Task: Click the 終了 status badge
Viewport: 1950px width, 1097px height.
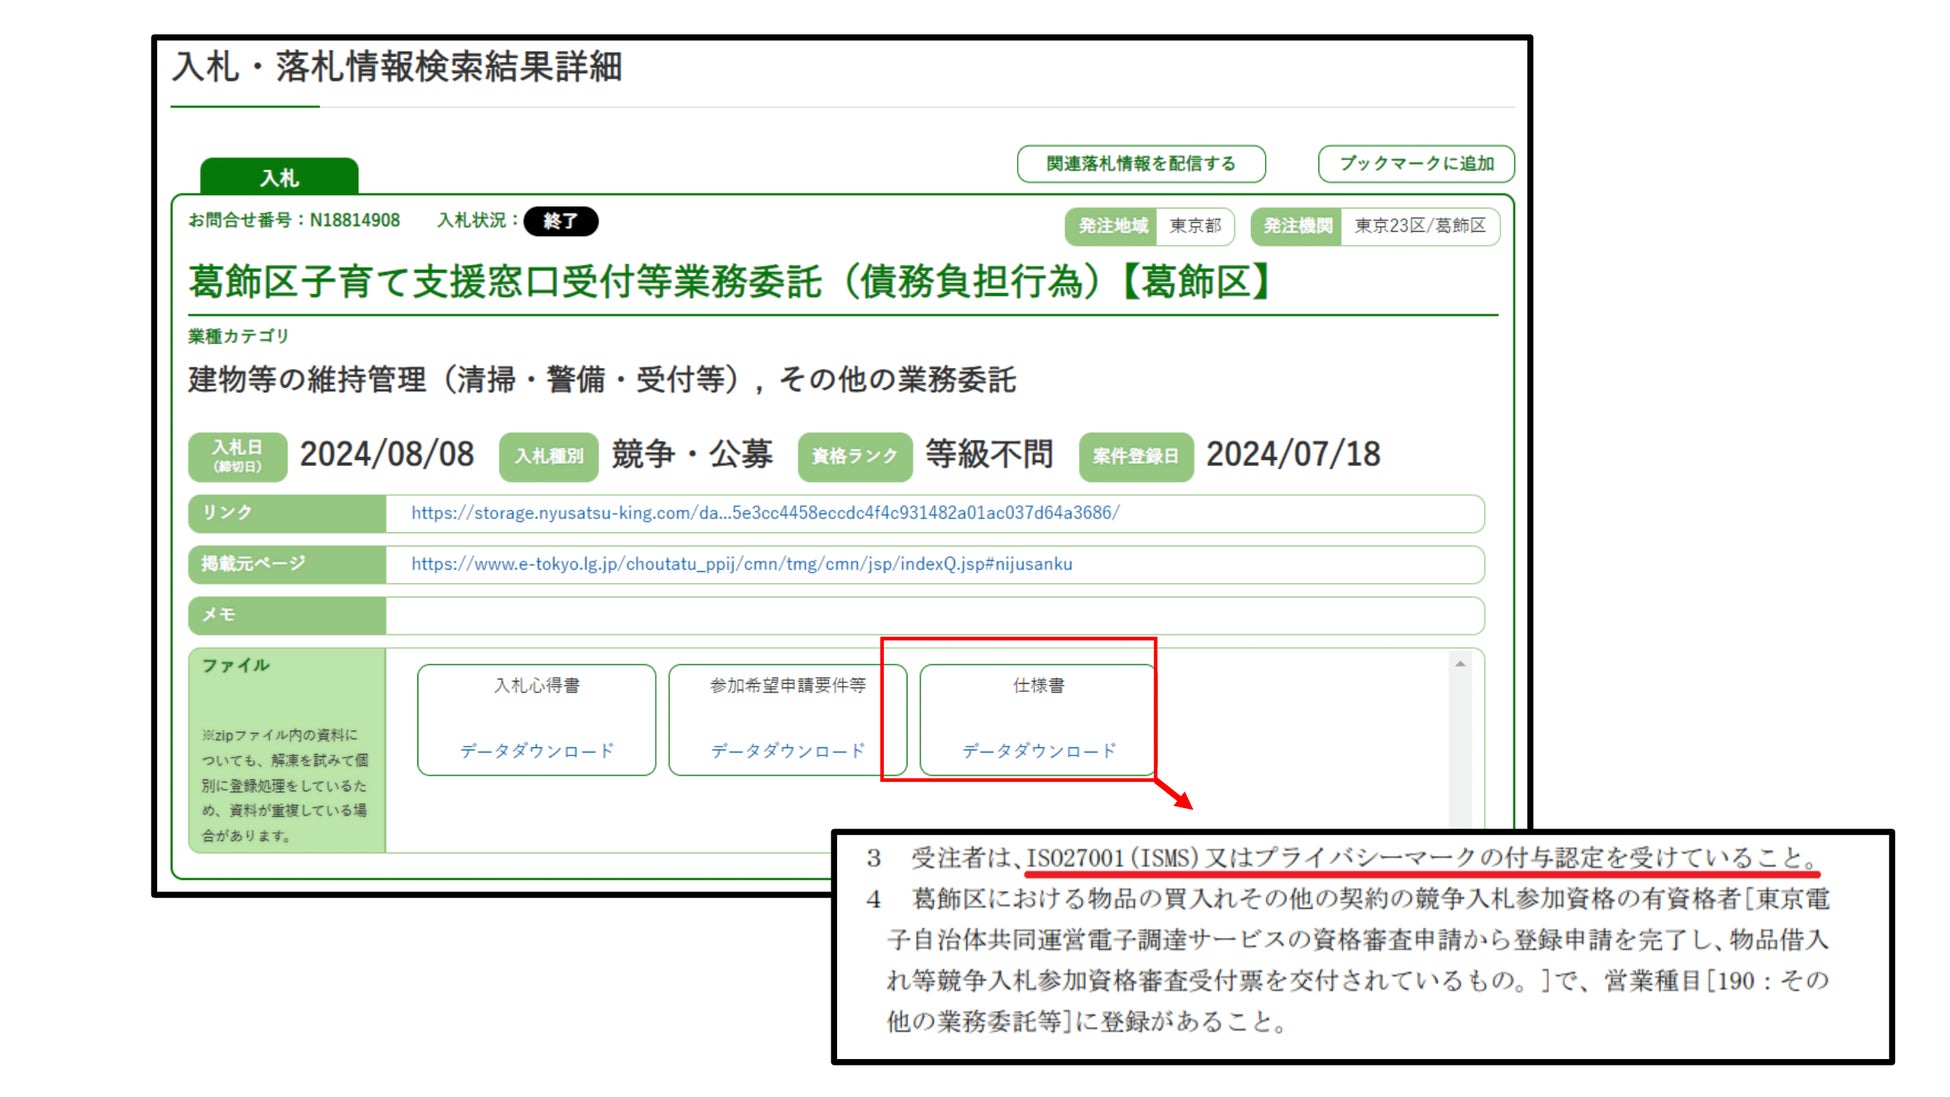Action: pos(560,221)
